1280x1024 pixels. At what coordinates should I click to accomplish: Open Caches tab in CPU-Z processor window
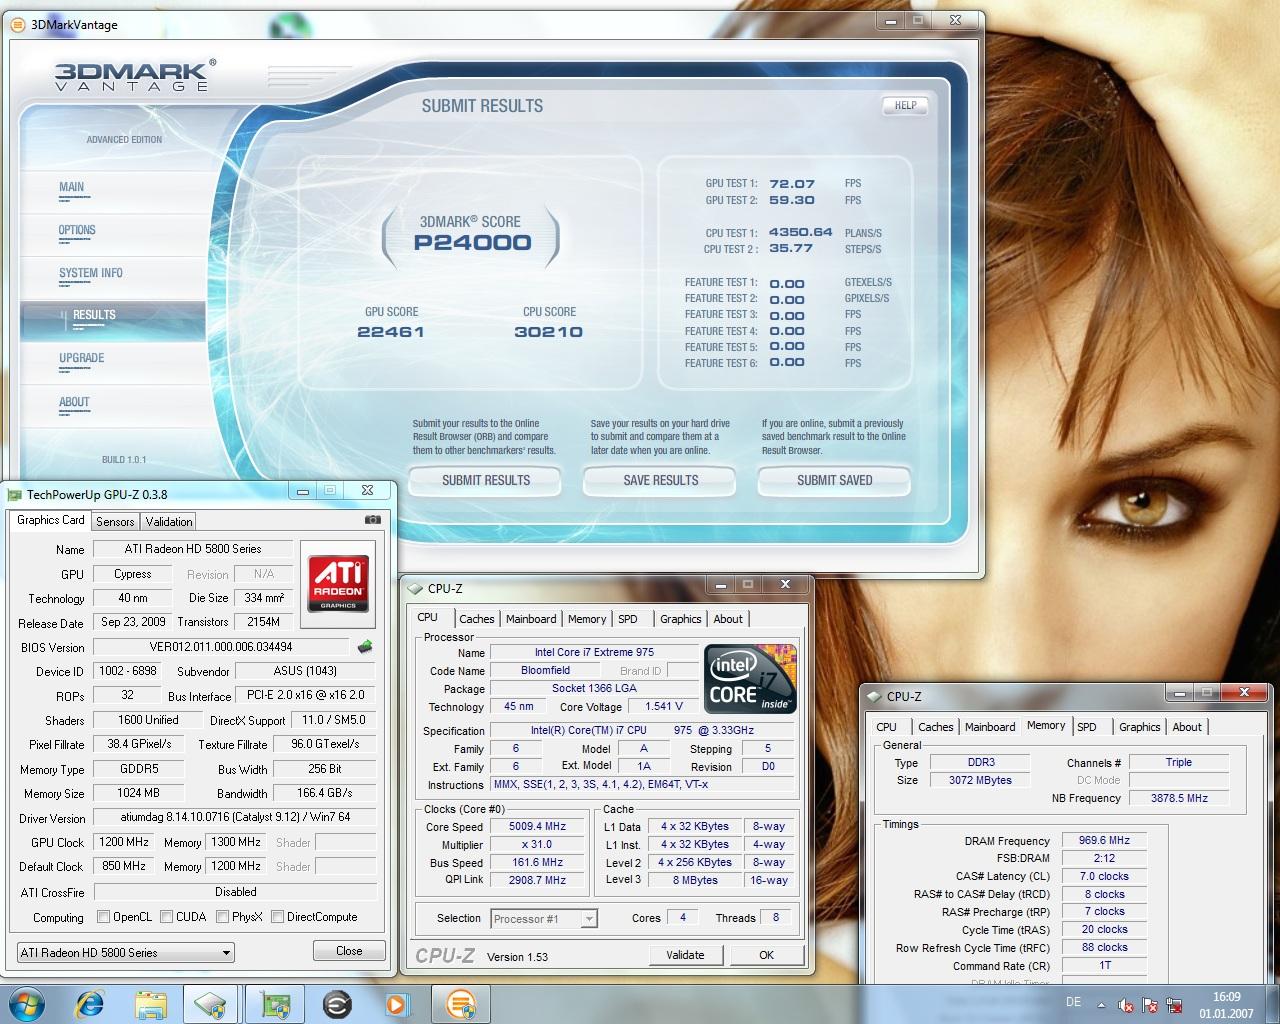click(x=477, y=619)
